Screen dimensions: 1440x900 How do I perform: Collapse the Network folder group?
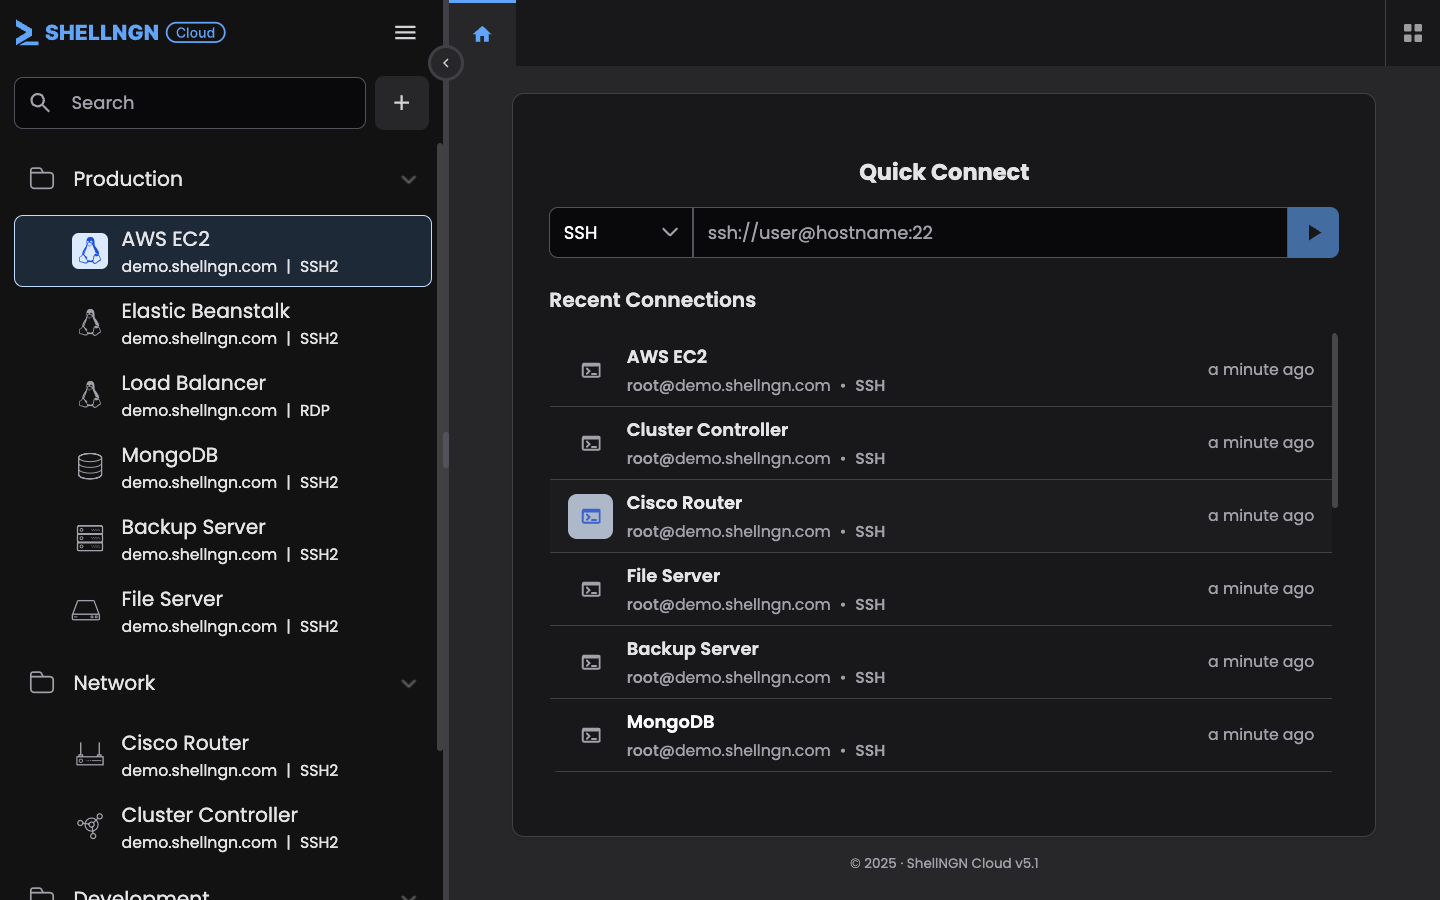click(x=408, y=683)
